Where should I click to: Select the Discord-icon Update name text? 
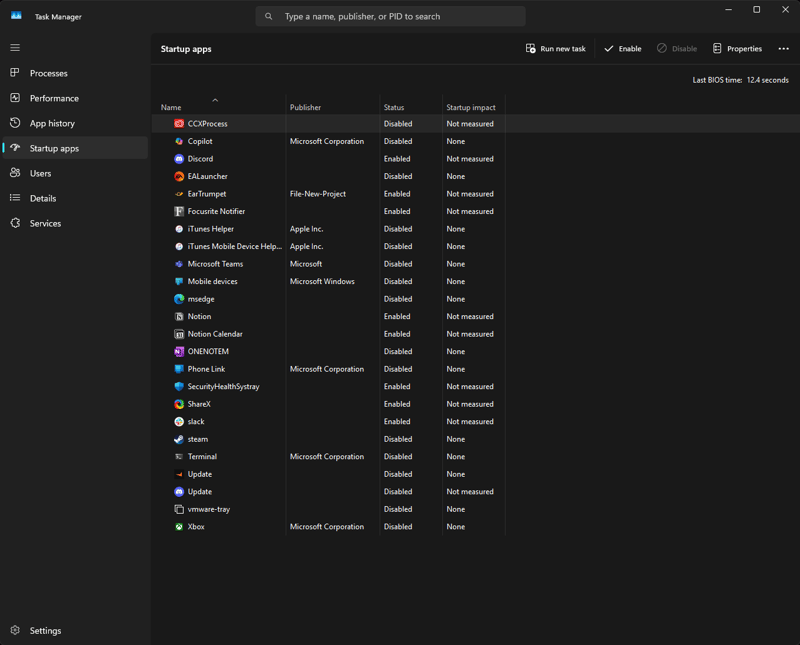point(199,492)
